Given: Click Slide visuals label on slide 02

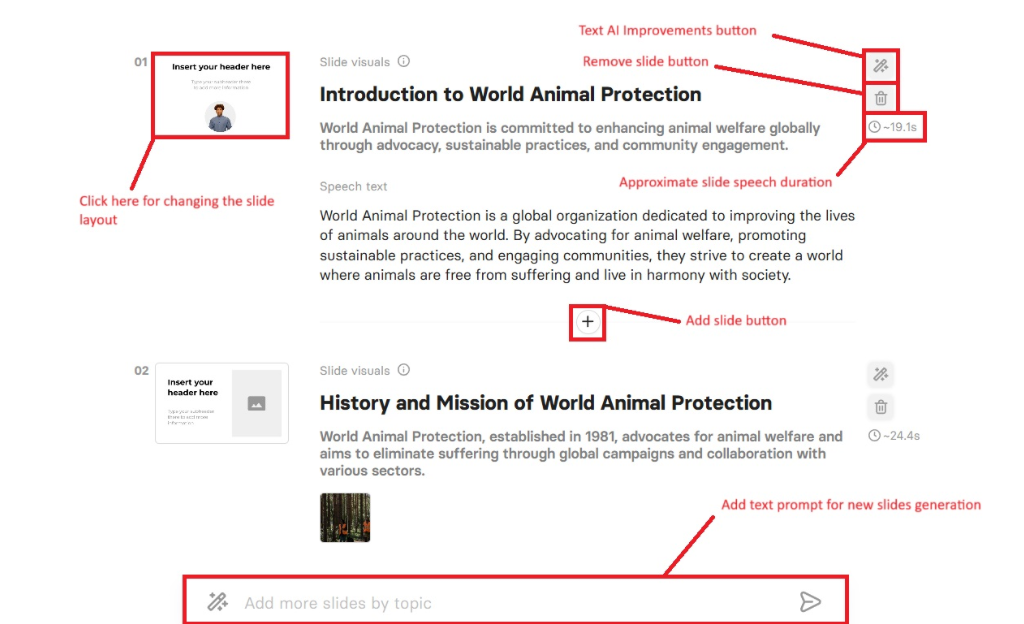Looking at the screenshot, I should pos(355,371).
